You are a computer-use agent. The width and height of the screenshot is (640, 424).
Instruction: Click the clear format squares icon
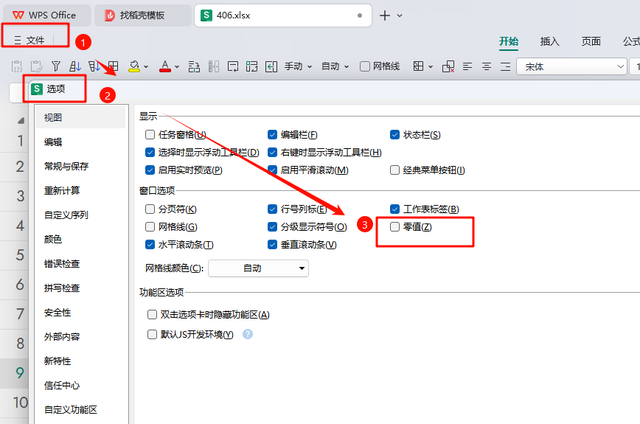coord(448,66)
